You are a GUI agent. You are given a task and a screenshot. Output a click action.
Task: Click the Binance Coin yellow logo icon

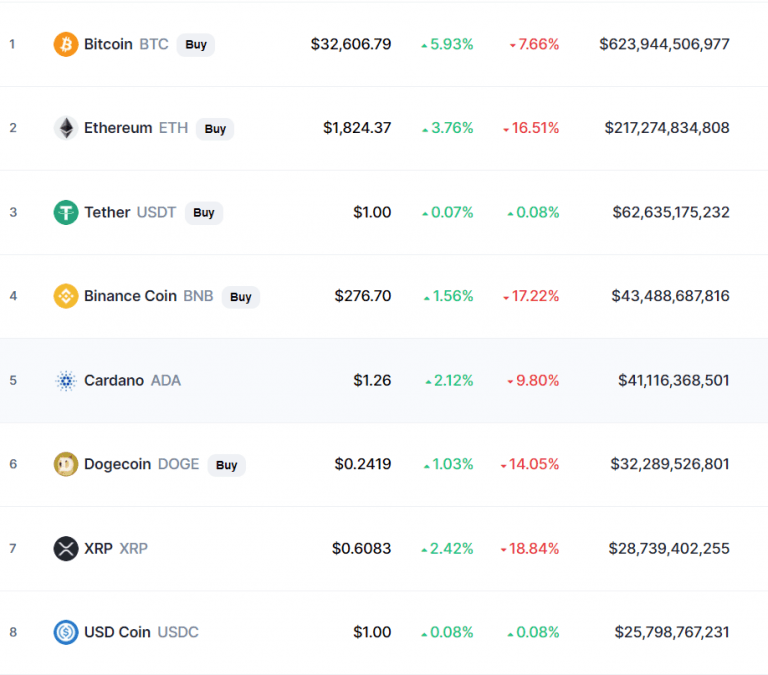(66, 296)
